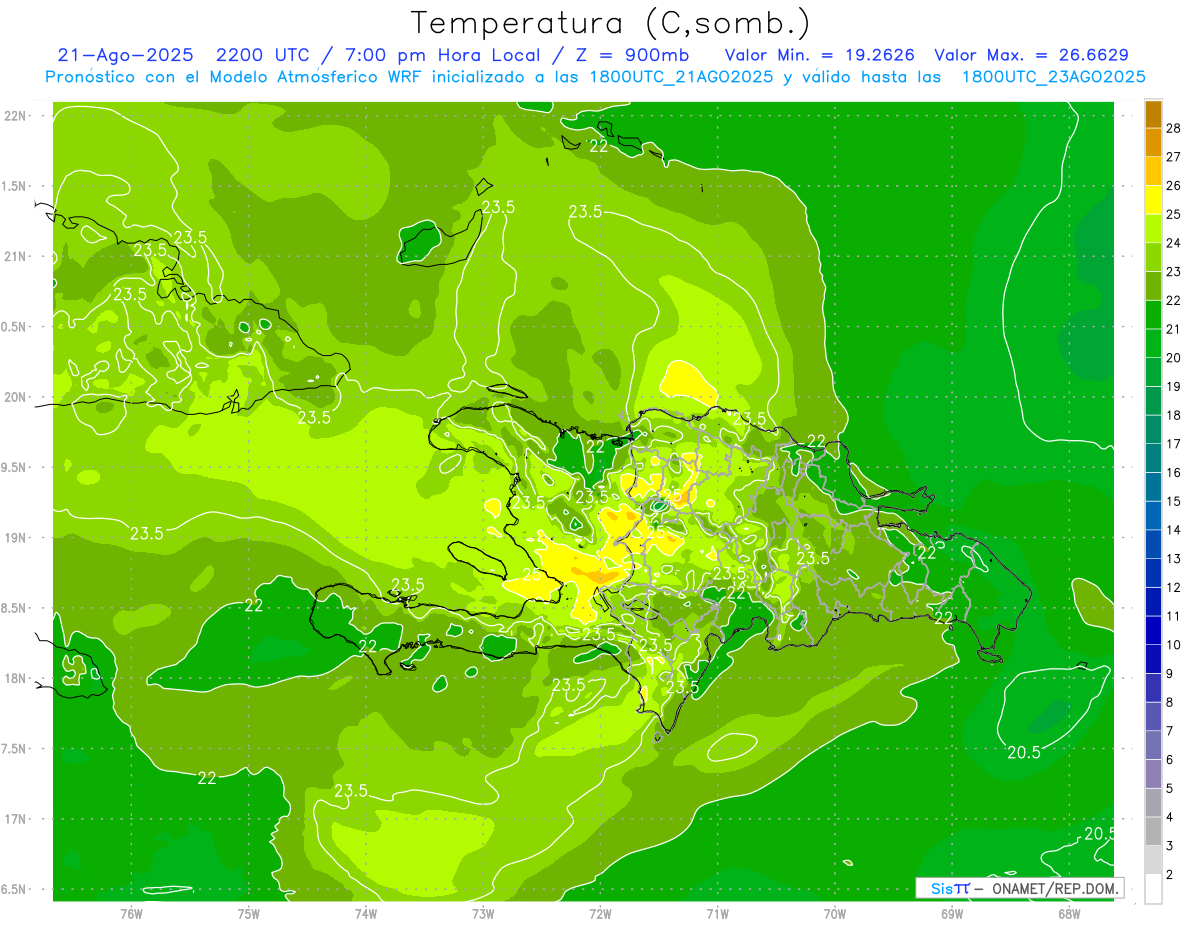Screen dimensions: 1200x927
Task: Click the color scale value '12'
Action: pyautogui.click(x=1174, y=587)
